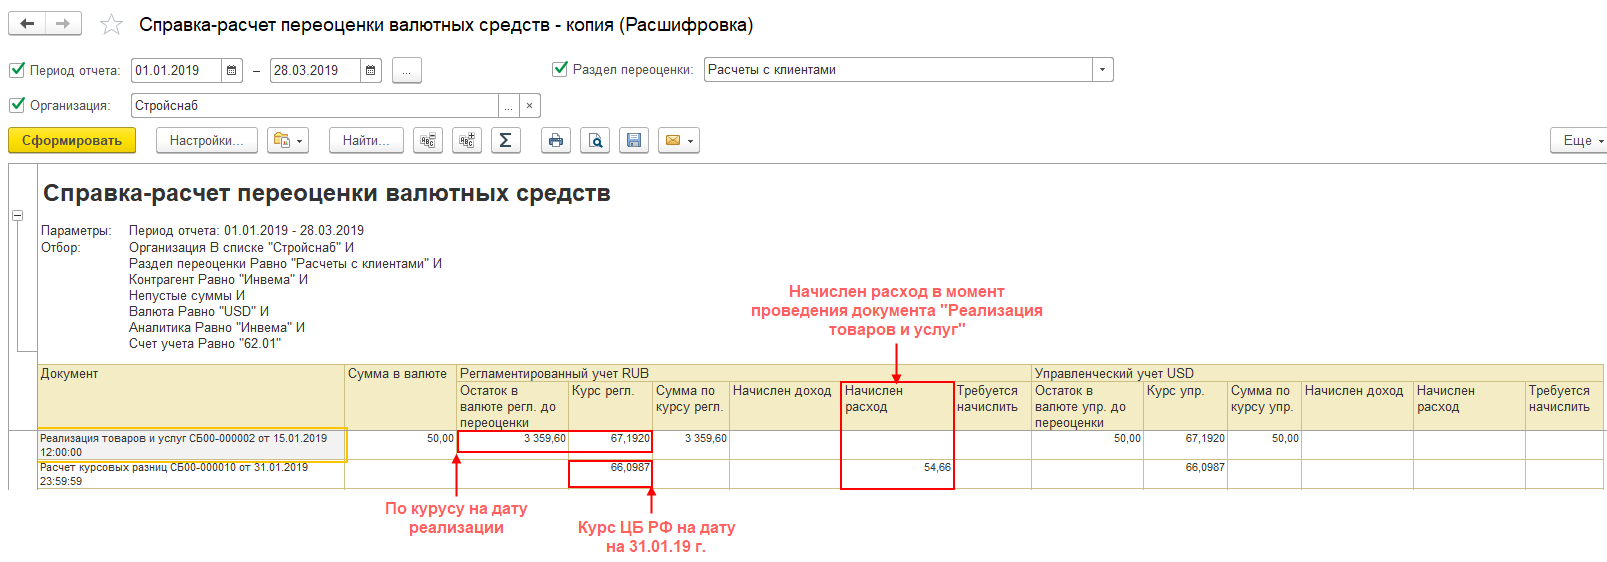Click the end date field 28.03.2019
The height and width of the screenshot is (562, 1607).
point(316,70)
